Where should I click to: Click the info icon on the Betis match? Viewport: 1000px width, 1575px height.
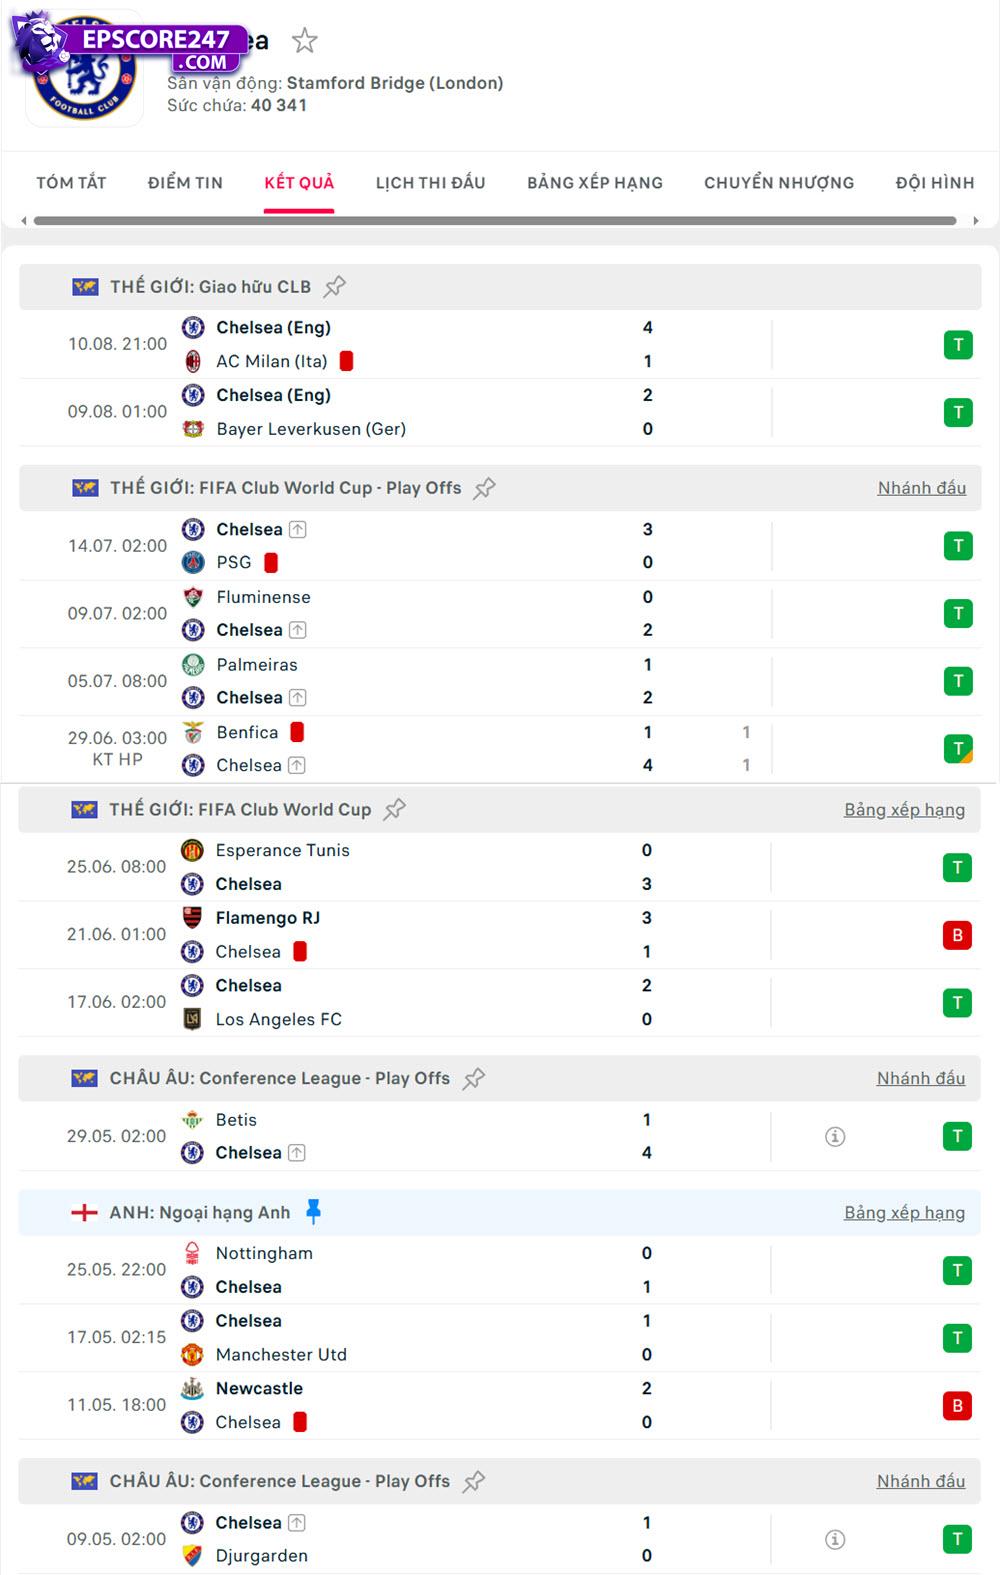click(x=836, y=1136)
